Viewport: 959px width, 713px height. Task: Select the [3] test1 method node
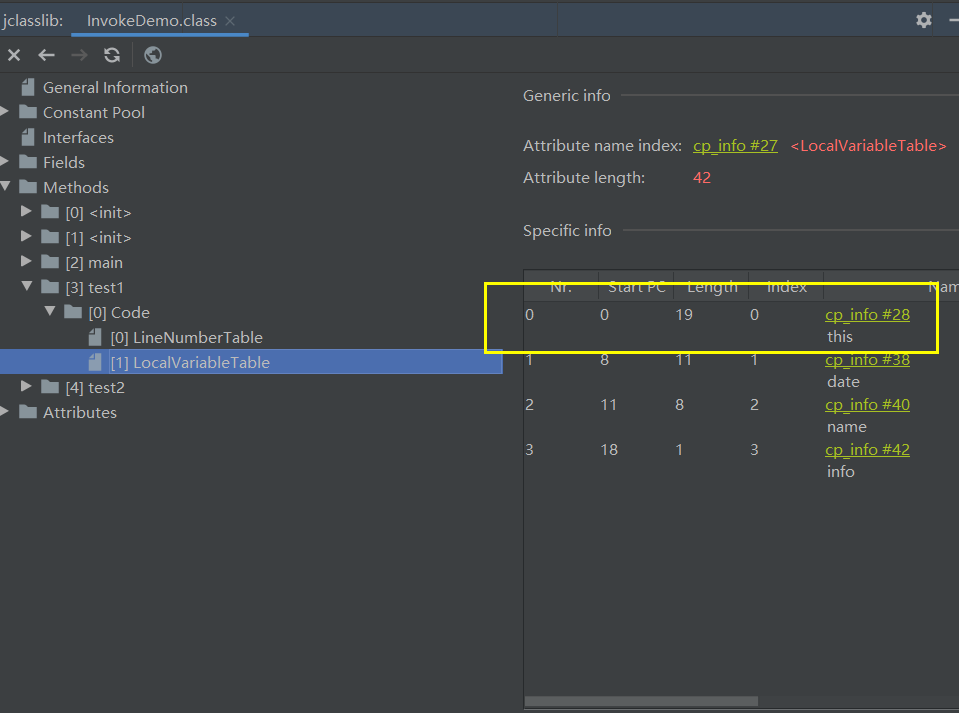point(94,287)
